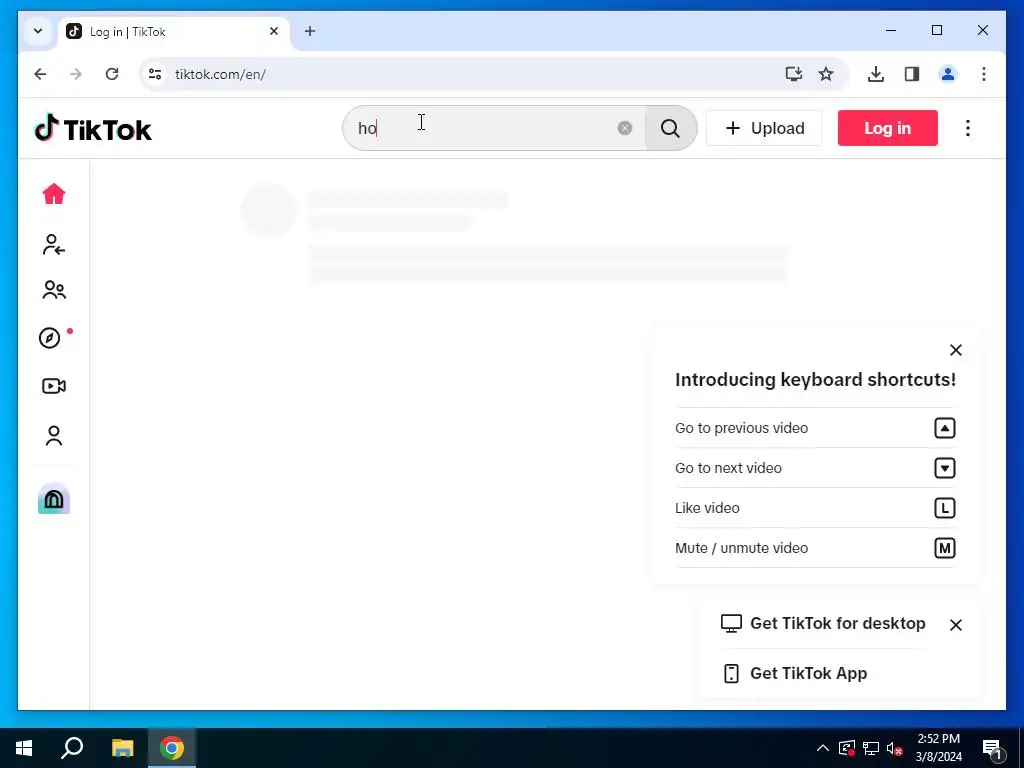Install app icon in address bar
This screenshot has height=768, width=1024.
tap(793, 74)
